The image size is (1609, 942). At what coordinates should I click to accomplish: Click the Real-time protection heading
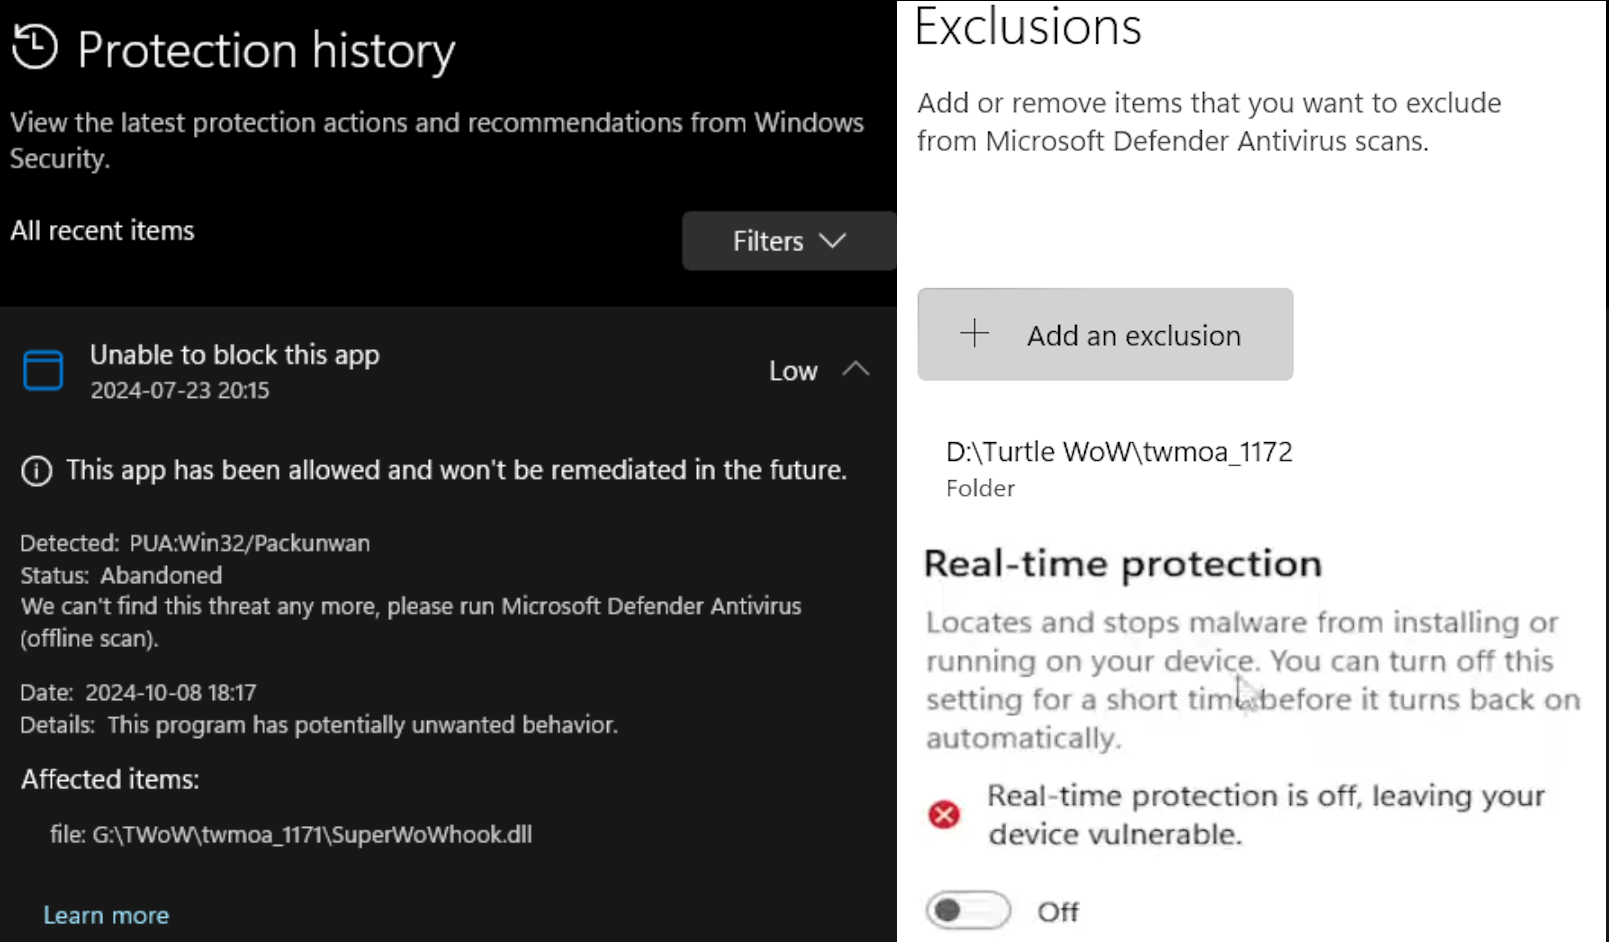(x=1122, y=564)
